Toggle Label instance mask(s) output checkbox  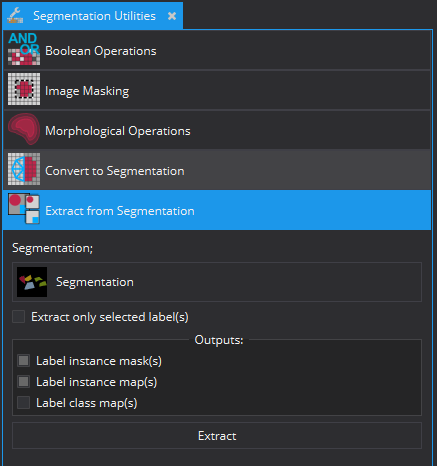[23, 361]
